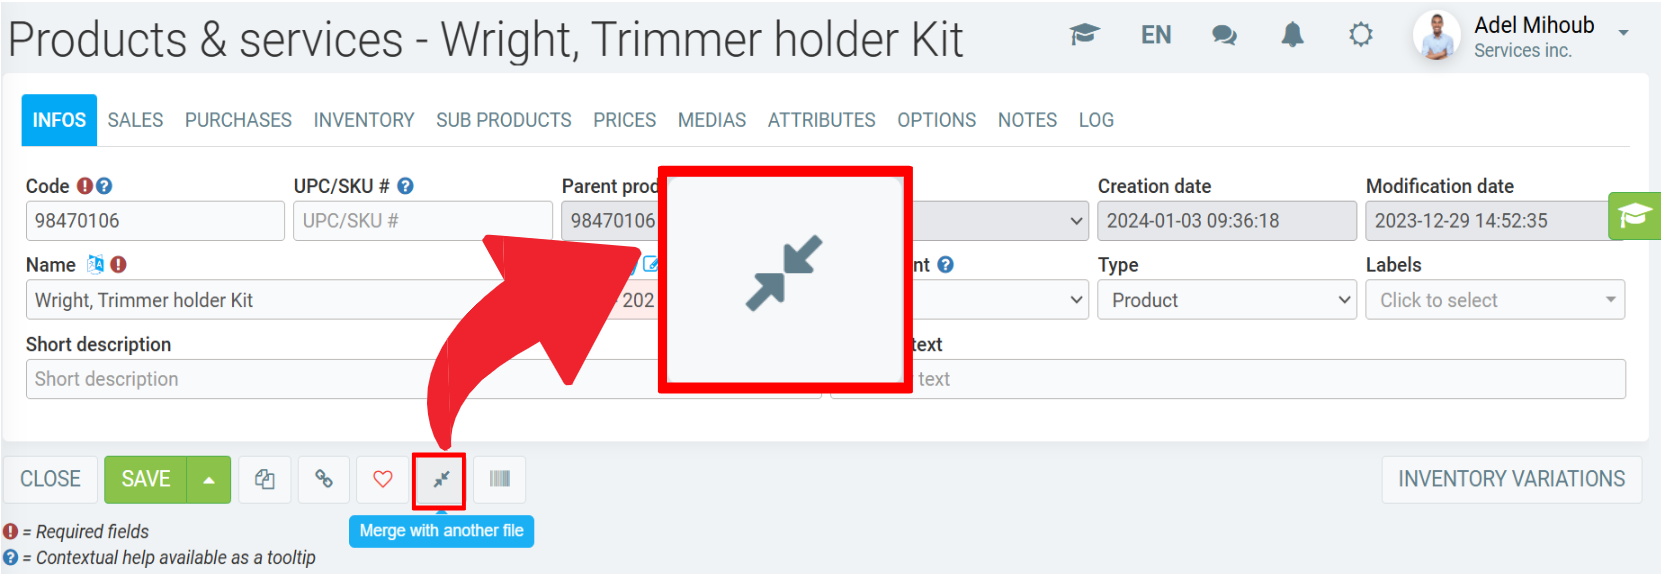The width and height of the screenshot is (1664, 576).
Task: Open the chat messages icon
Action: click(x=1224, y=36)
